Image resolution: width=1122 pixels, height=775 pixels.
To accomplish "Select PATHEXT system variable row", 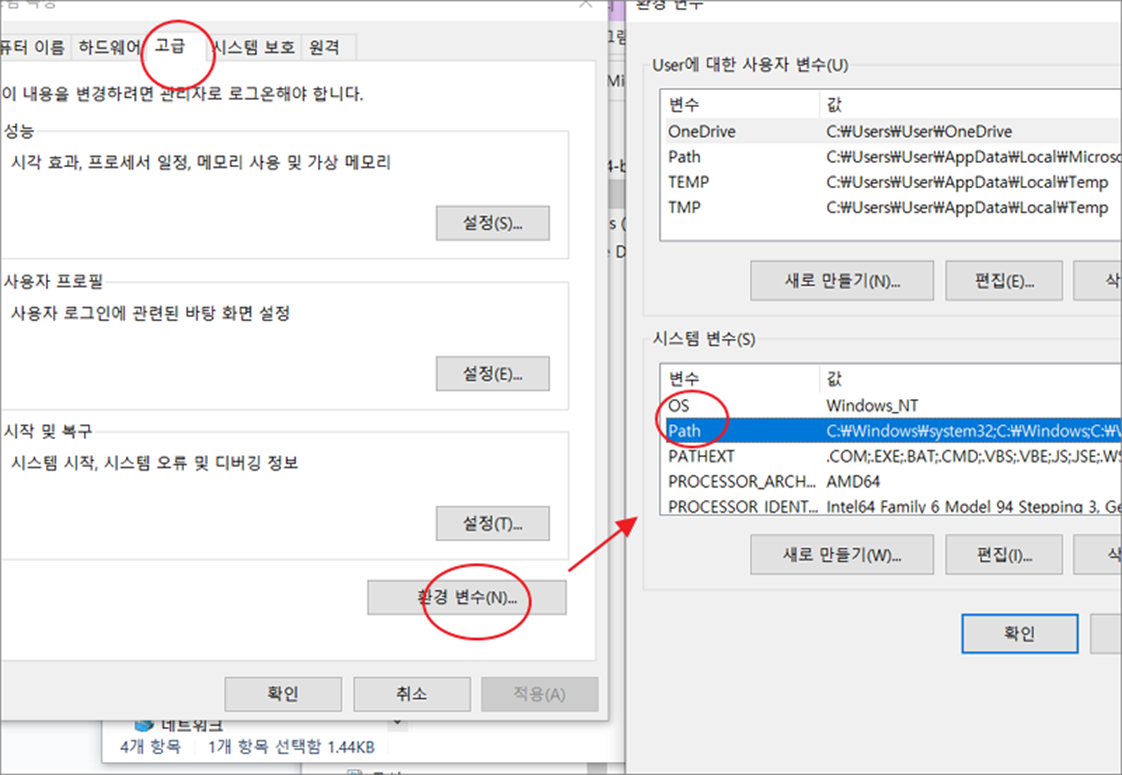I will coord(890,456).
